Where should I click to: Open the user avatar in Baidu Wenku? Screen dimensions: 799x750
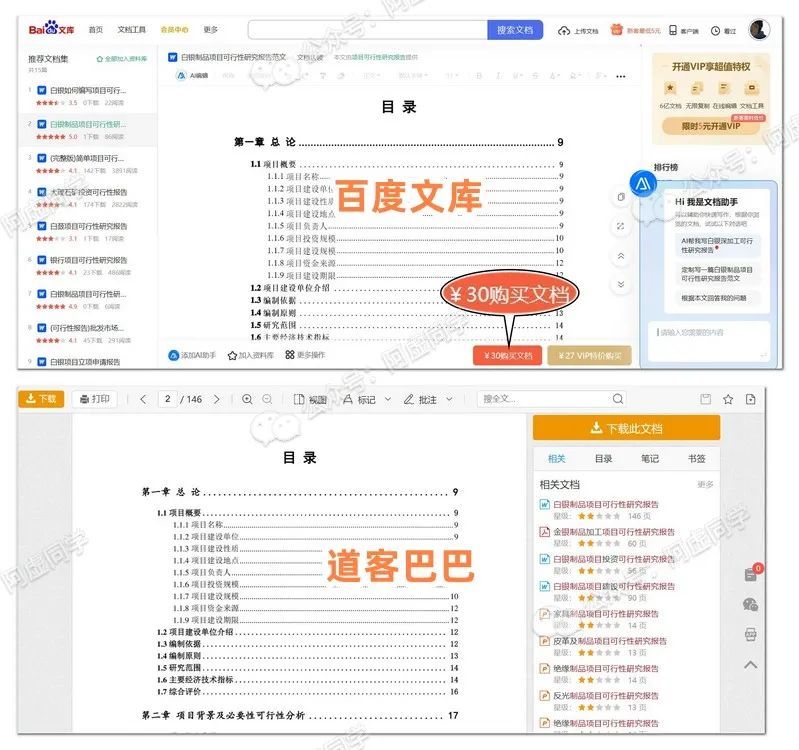click(759, 30)
